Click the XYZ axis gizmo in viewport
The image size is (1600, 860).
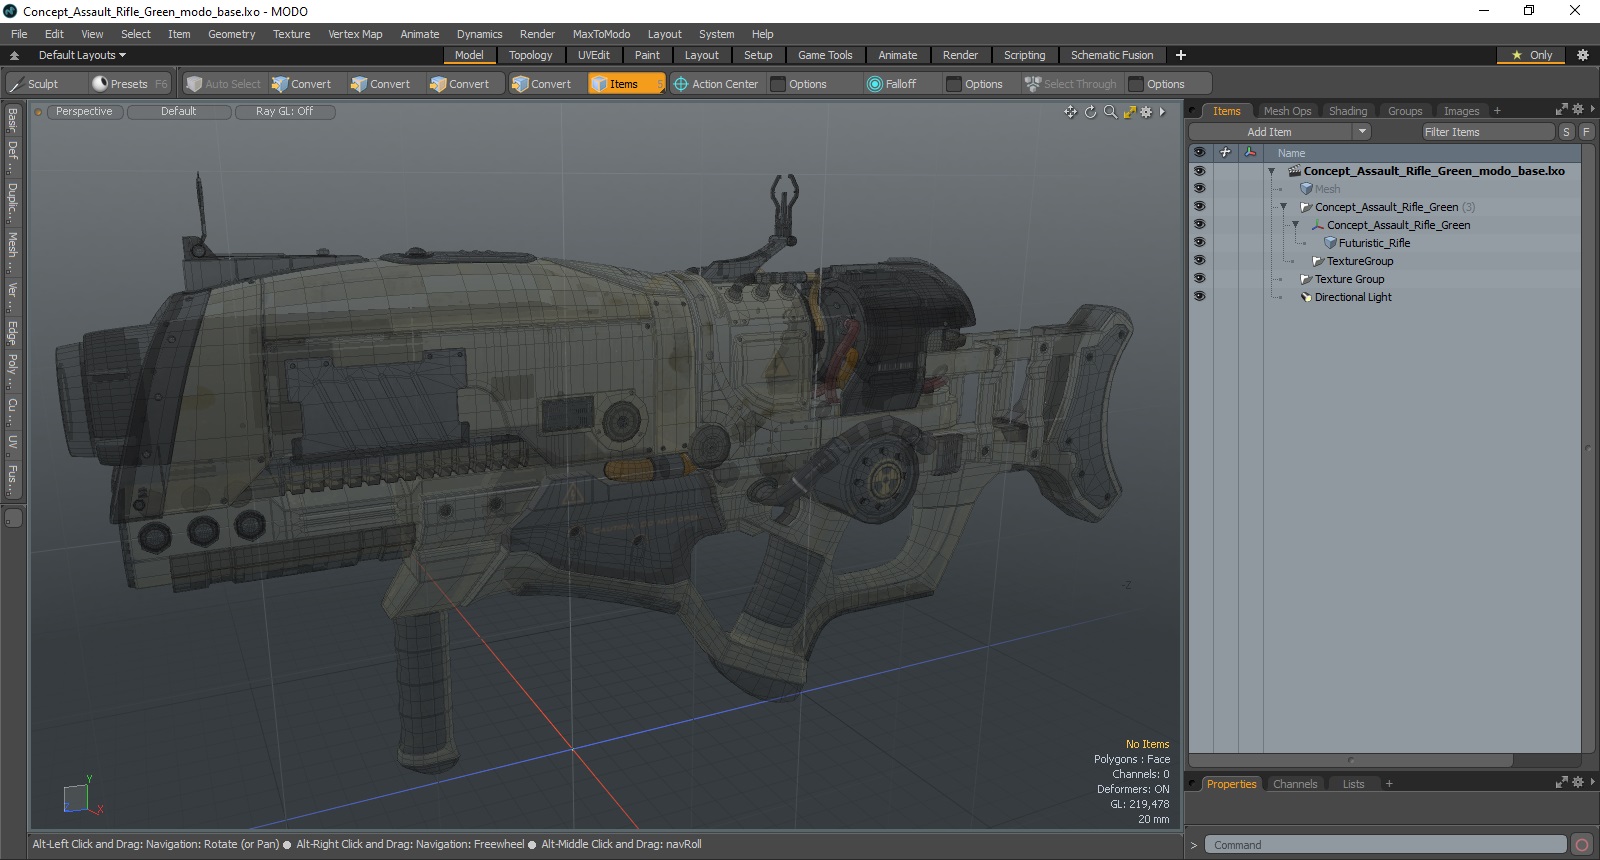click(82, 796)
